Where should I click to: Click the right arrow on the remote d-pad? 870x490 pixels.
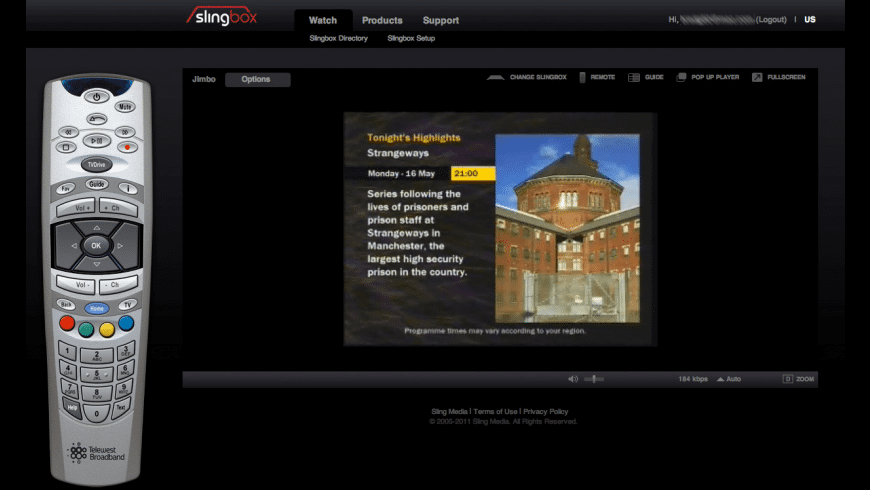pos(120,245)
